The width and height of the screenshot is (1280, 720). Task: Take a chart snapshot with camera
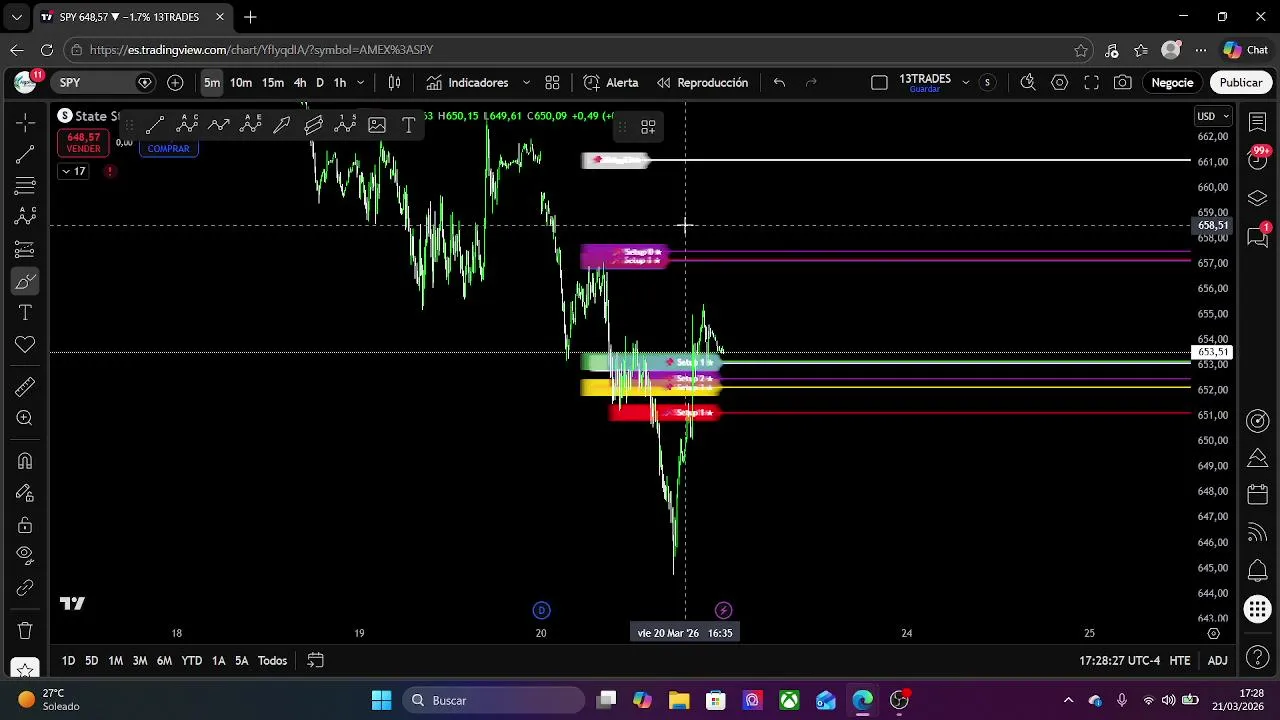click(x=1123, y=83)
